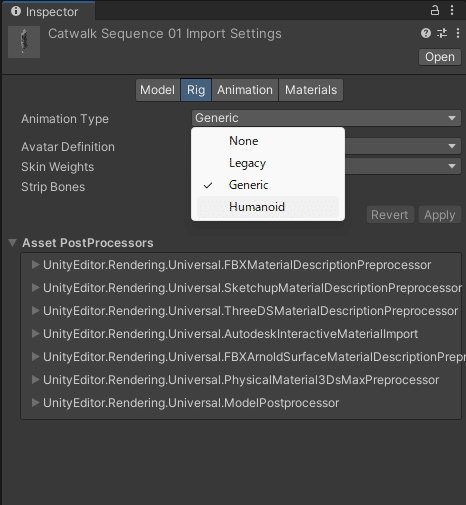Collapse the Asset PostProcessors section
466x505 pixels.
(x=13, y=243)
